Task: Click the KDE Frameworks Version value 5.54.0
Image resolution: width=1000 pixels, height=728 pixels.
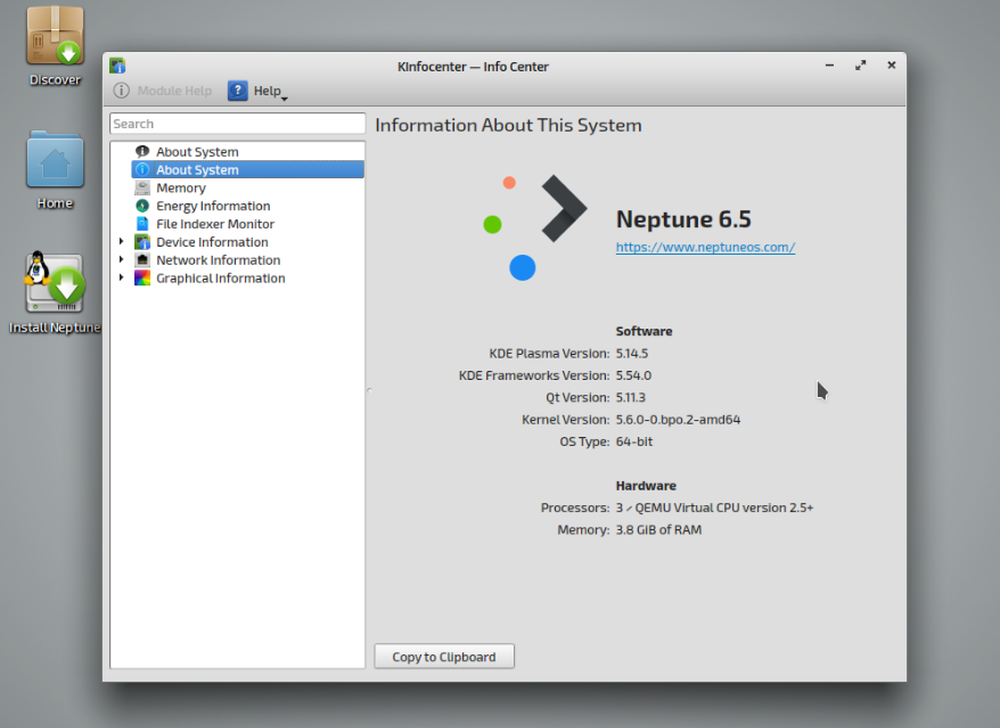Action: pos(633,375)
